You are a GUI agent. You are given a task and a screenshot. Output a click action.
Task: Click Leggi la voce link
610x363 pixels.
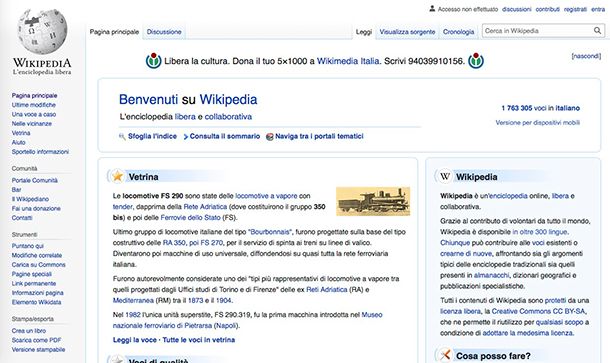[135, 340]
